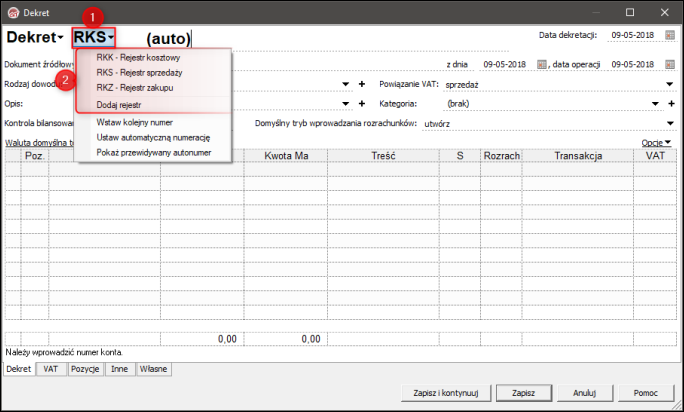
Task: Open Pomoc help button
Action: [646, 393]
